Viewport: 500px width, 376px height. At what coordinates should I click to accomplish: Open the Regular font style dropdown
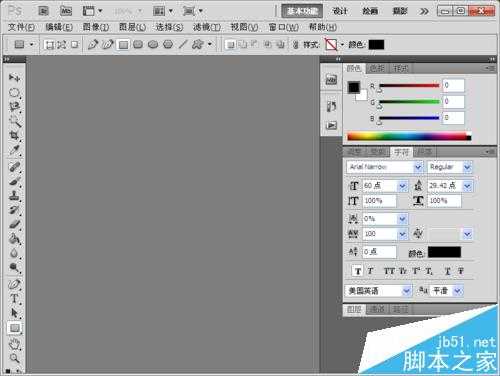click(467, 167)
